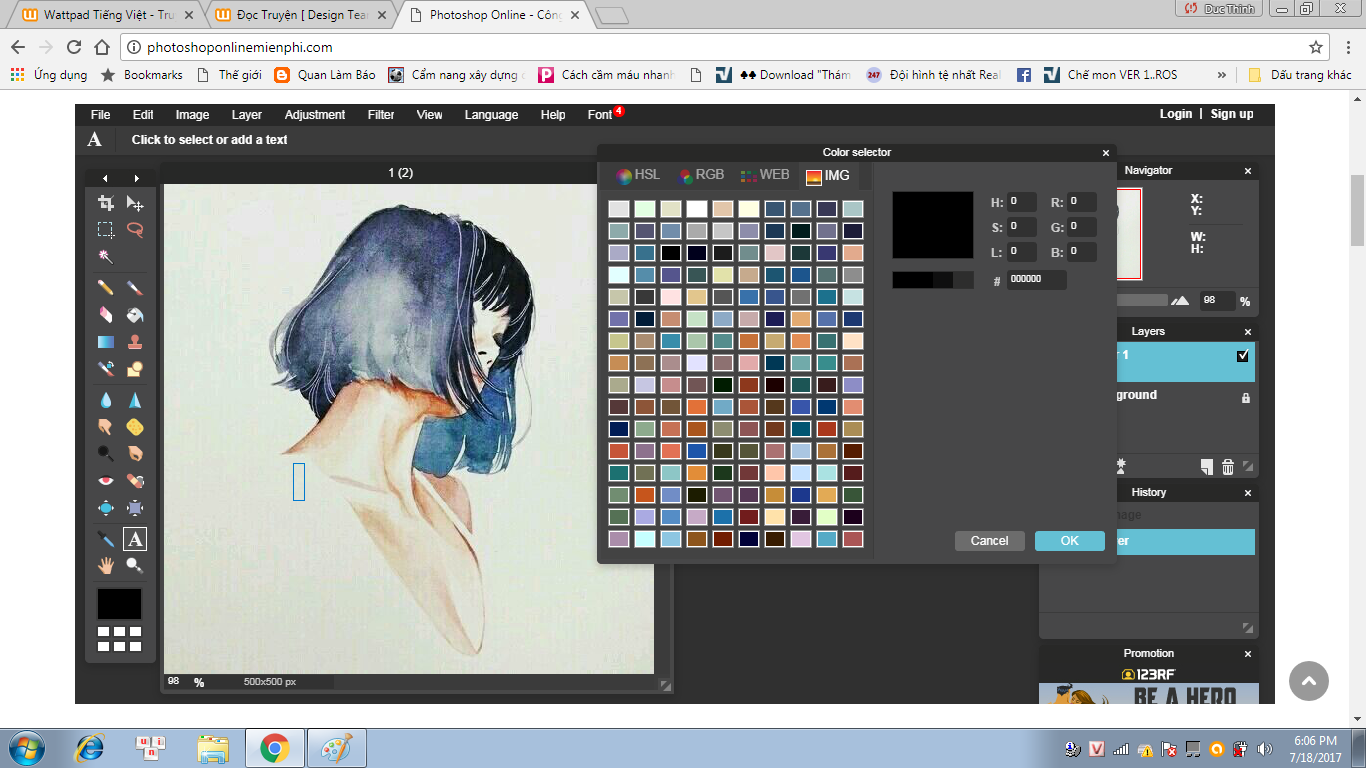Screen dimensions: 1366x770
Task: Pick the Magic Wand tool
Action: pyautogui.click(x=105, y=256)
